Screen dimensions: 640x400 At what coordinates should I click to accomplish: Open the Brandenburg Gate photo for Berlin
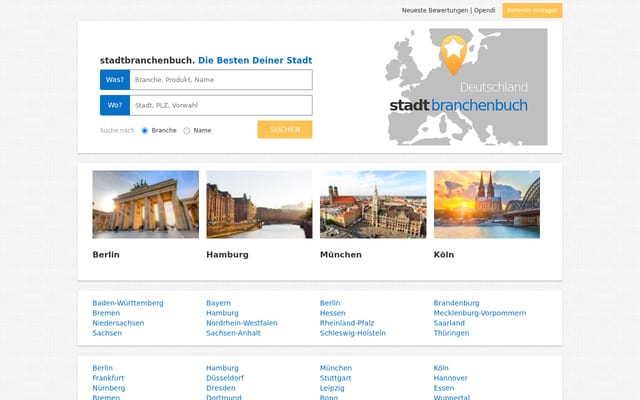[x=146, y=204]
